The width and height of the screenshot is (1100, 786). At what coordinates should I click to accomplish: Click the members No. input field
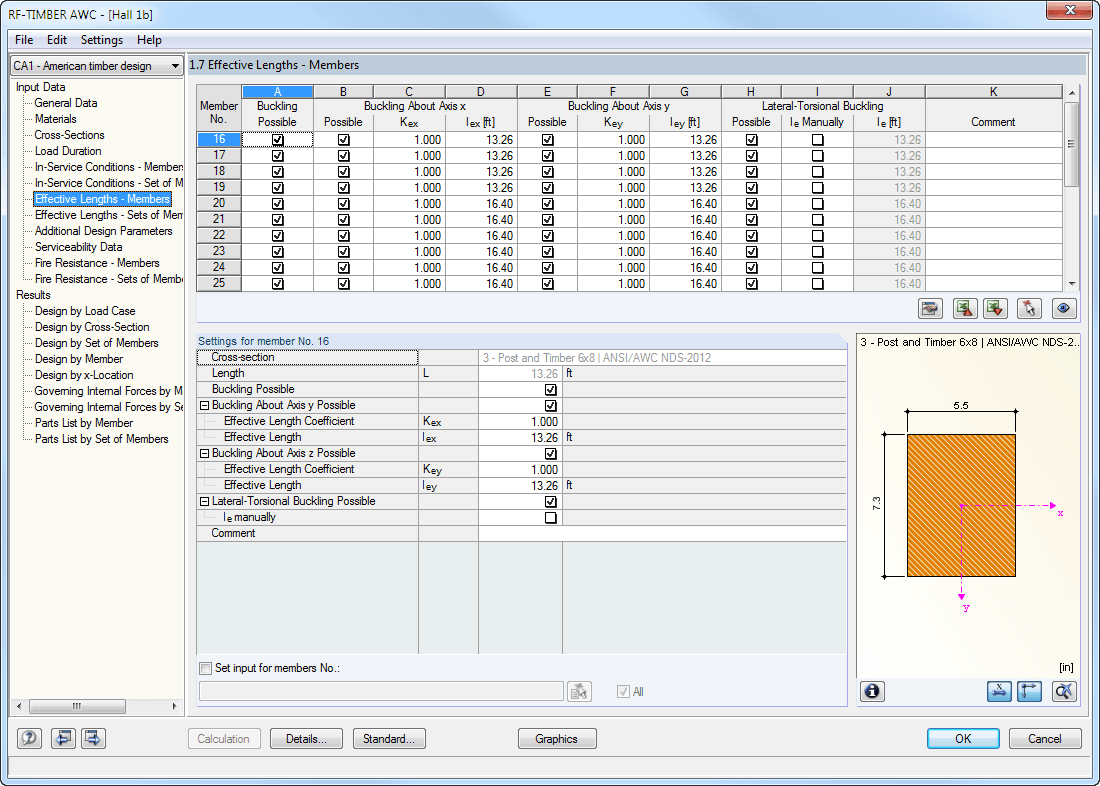382,691
